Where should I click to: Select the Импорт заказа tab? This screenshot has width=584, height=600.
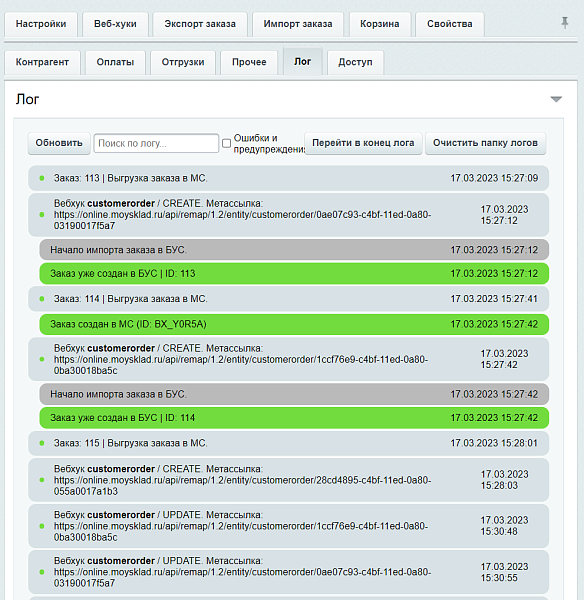[x=298, y=24]
